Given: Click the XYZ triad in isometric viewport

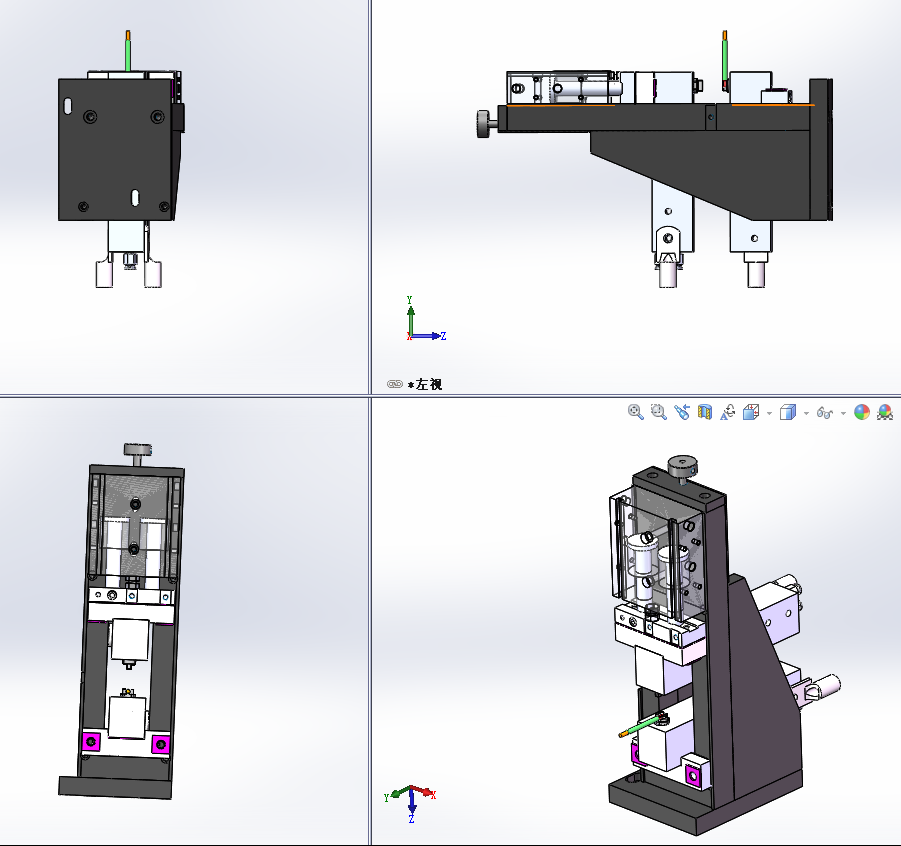Looking at the screenshot, I should pos(410,803).
